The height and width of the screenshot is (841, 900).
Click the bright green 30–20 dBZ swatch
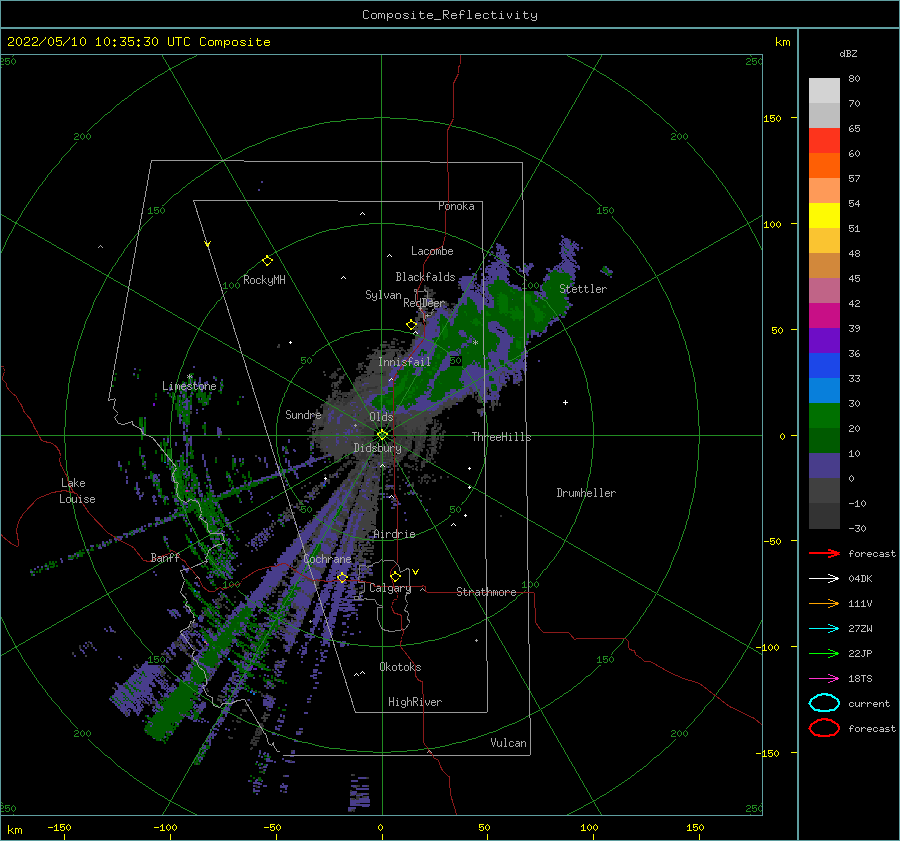[x=824, y=416]
